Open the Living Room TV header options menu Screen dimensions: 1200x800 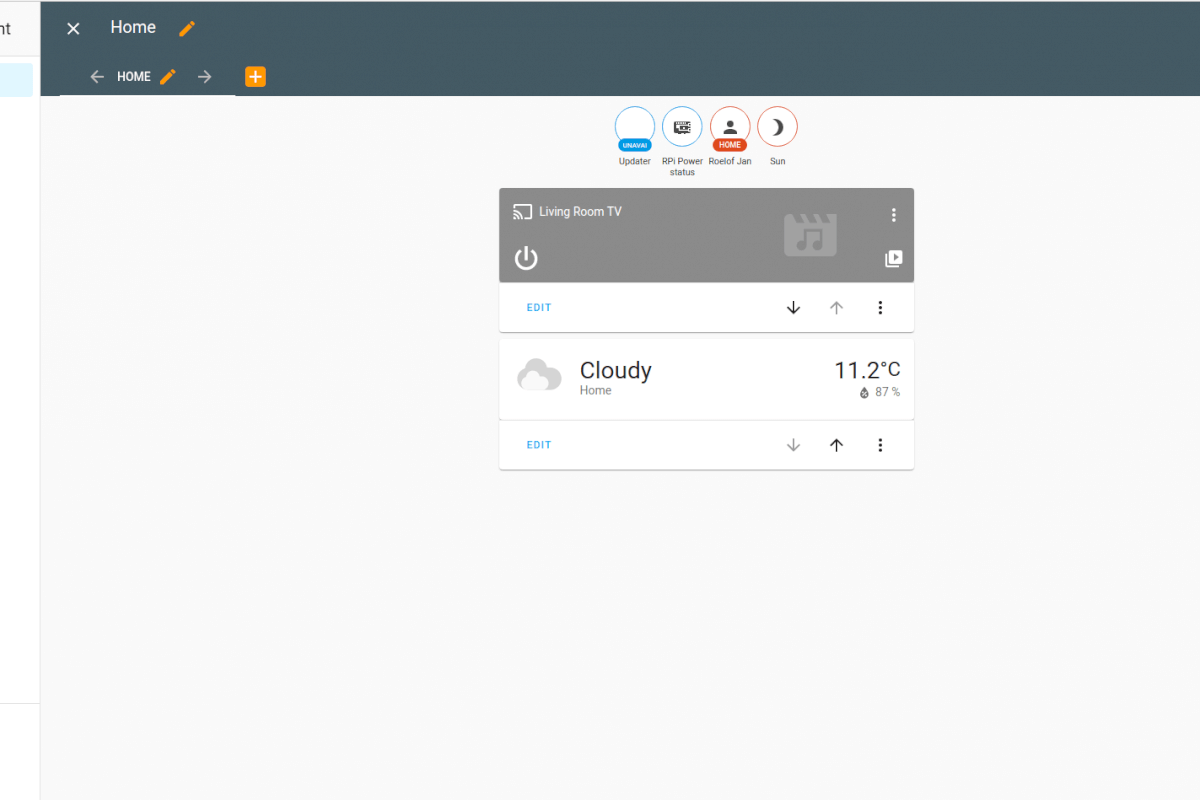pyautogui.click(x=893, y=215)
